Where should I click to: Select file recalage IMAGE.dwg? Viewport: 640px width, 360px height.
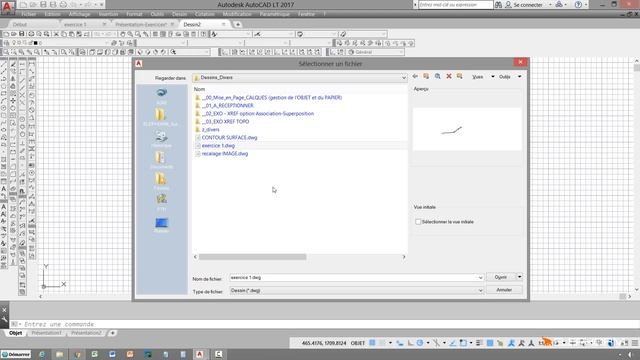click(x=224, y=153)
